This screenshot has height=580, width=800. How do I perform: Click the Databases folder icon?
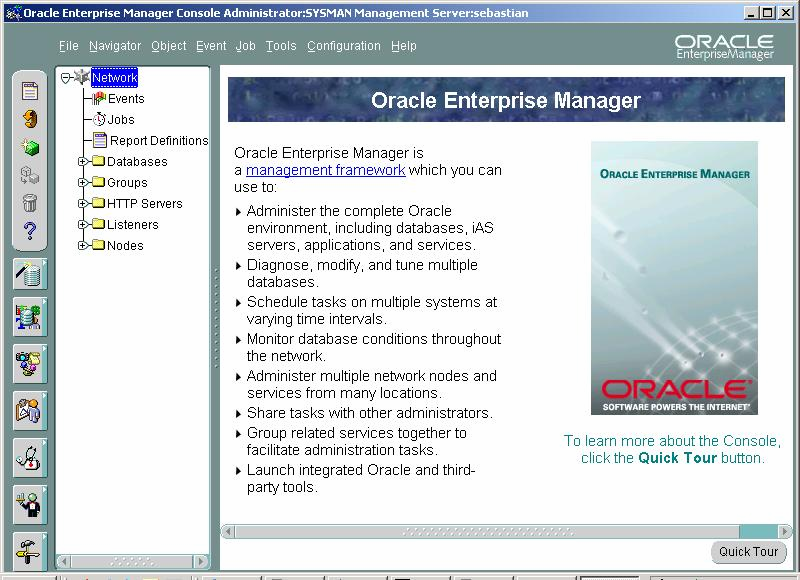(x=98, y=161)
